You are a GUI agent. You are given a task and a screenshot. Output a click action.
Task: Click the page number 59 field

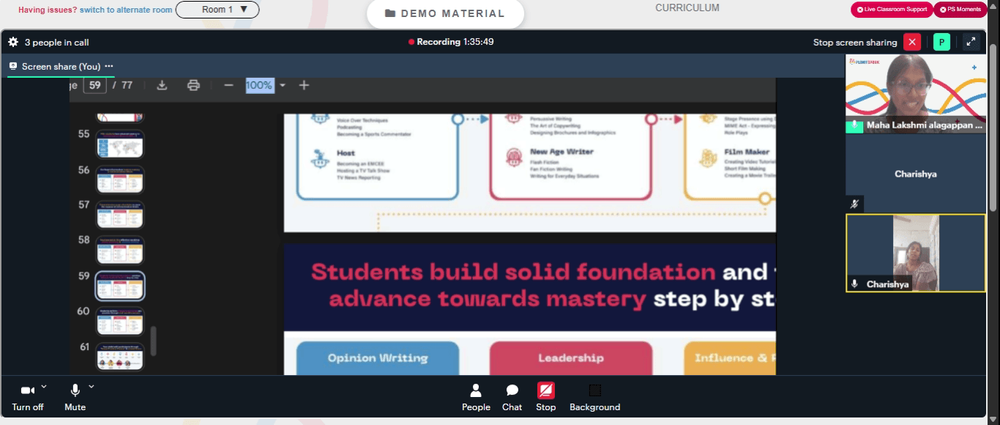coord(94,85)
